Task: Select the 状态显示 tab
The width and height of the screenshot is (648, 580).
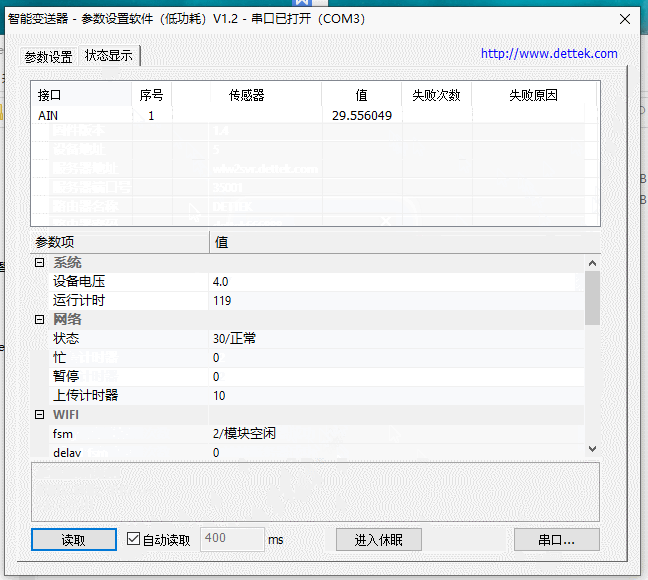Action: tap(109, 56)
